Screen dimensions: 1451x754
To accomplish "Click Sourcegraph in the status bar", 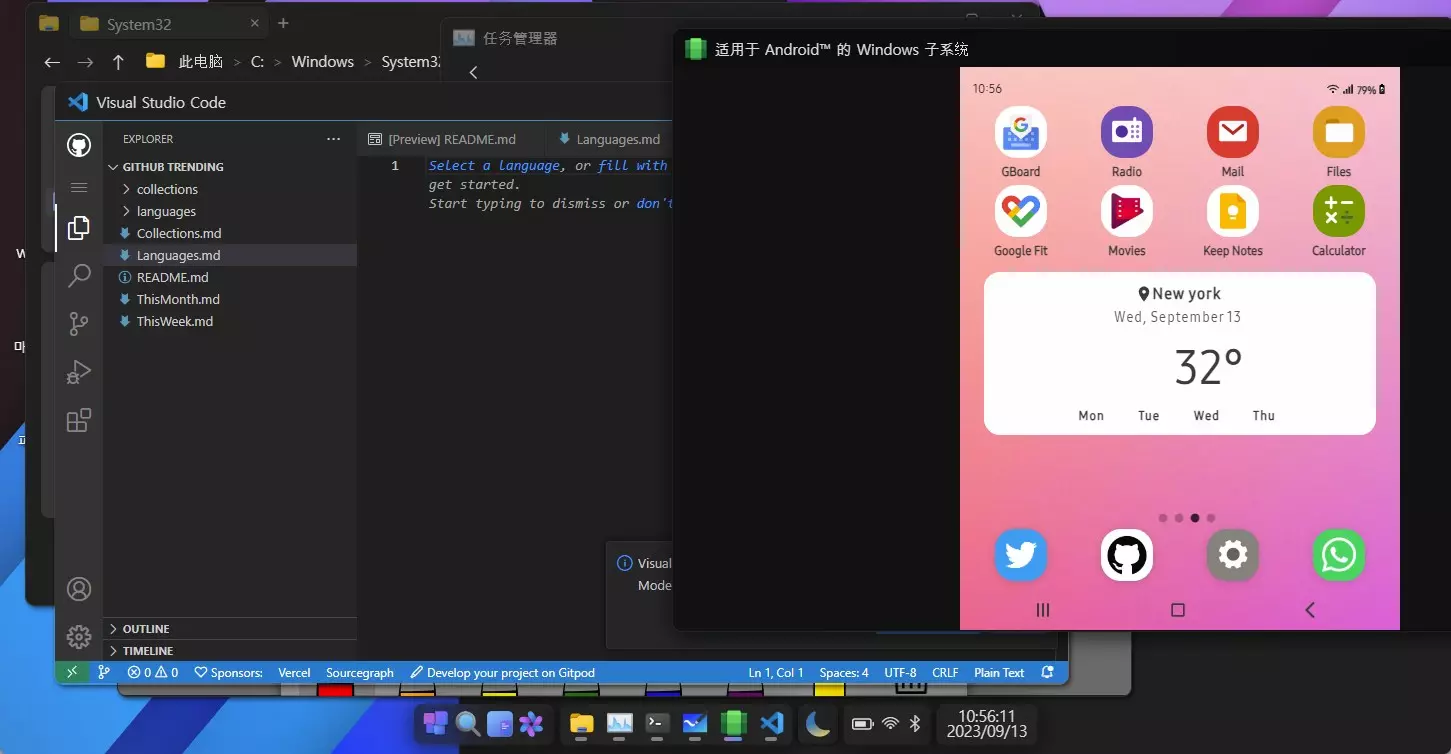I will [360, 673].
